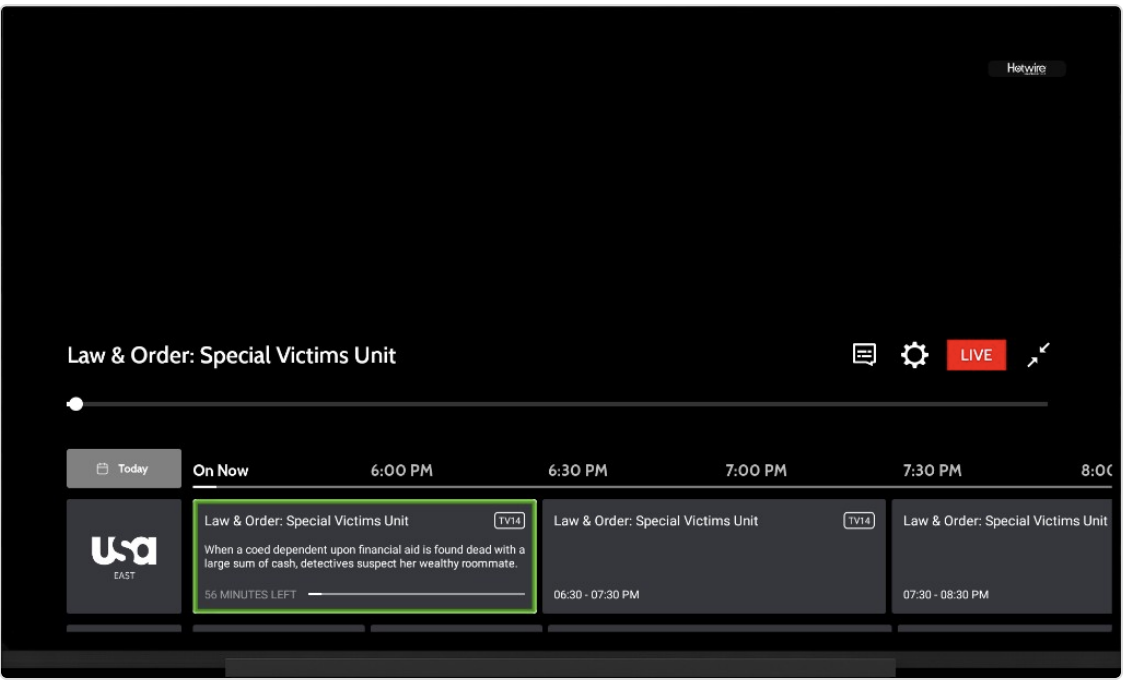
Task: Click the playback progress slider handle
Action: (x=75, y=404)
